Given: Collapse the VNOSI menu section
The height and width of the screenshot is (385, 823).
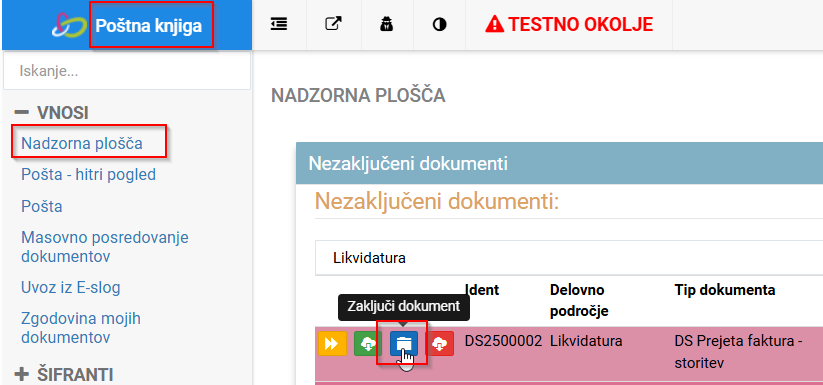Looking at the screenshot, I should [x=51, y=112].
